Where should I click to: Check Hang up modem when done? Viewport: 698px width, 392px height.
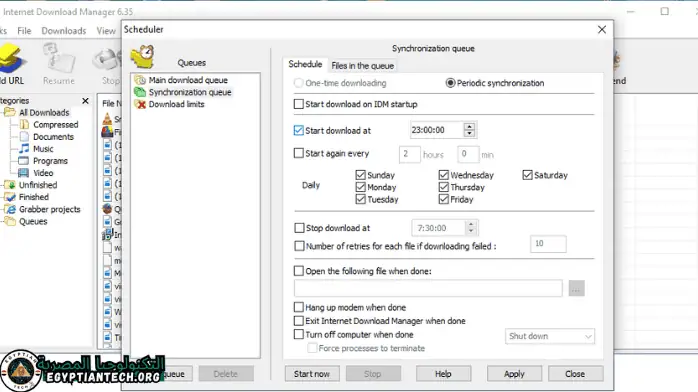pos(299,307)
